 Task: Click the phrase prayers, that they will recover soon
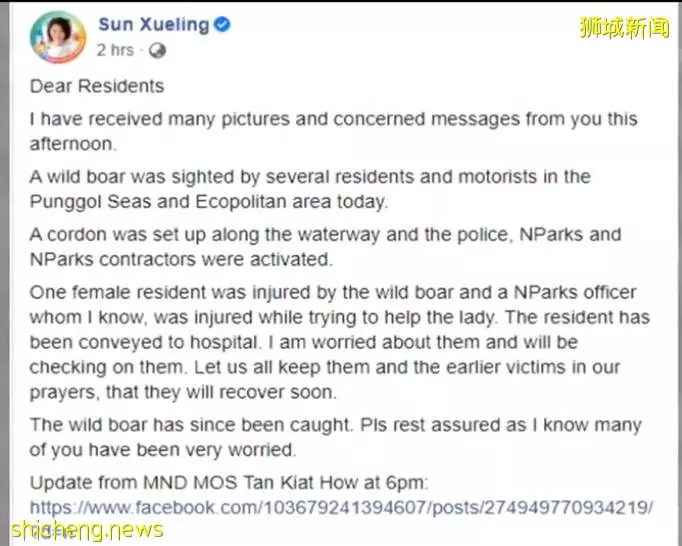click(x=183, y=392)
